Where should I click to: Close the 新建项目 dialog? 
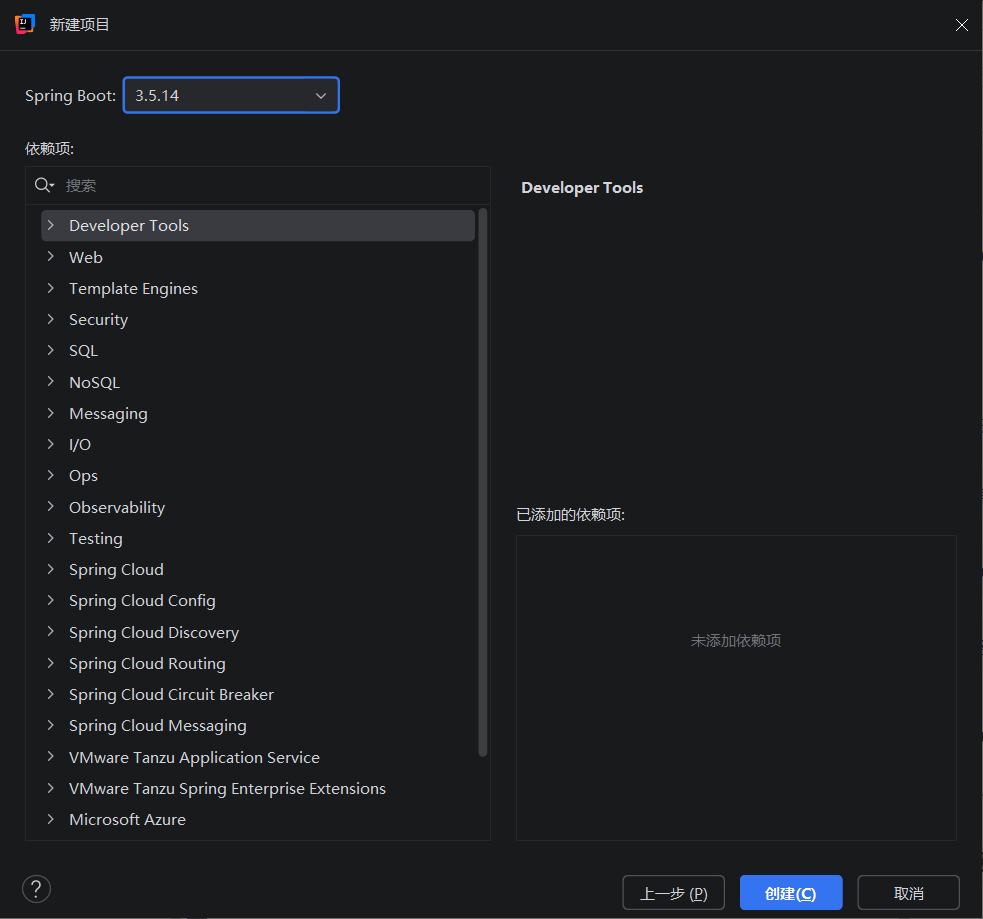click(x=961, y=24)
